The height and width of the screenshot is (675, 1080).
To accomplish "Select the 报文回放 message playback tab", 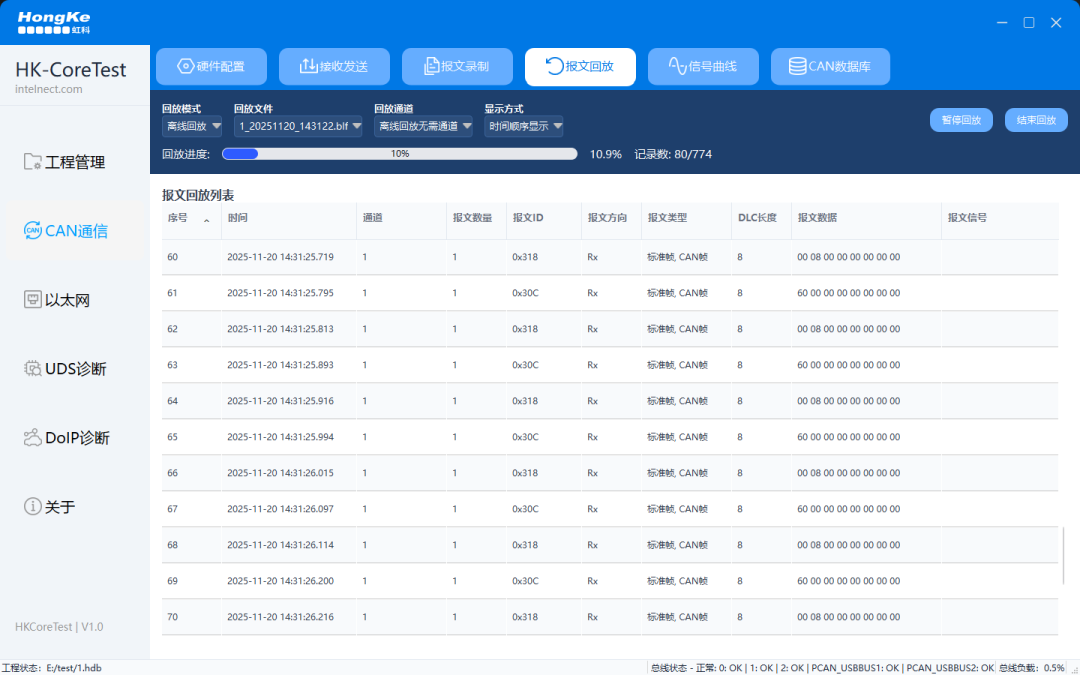I will (x=580, y=67).
